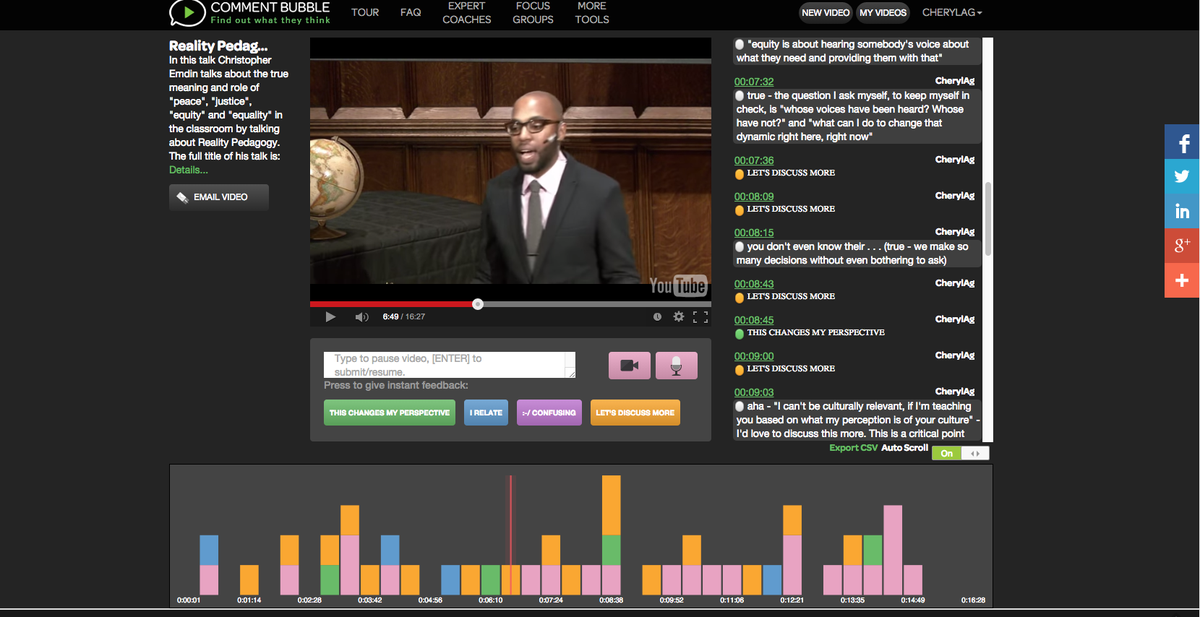Open the Details... link
This screenshot has height=617, width=1200.
click(x=188, y=170)
